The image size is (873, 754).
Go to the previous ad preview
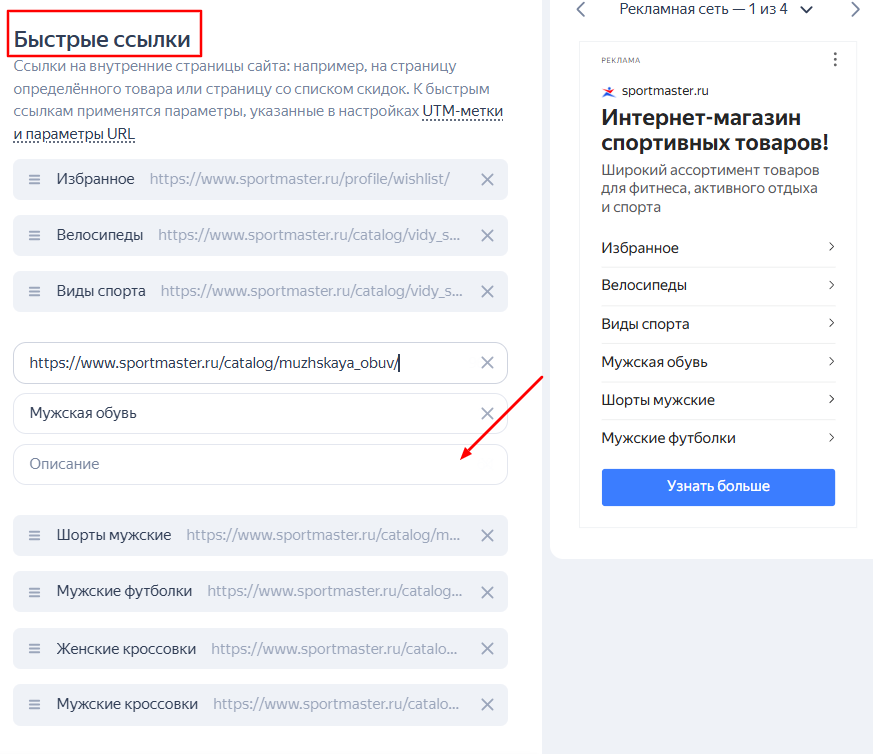(581, 9)
